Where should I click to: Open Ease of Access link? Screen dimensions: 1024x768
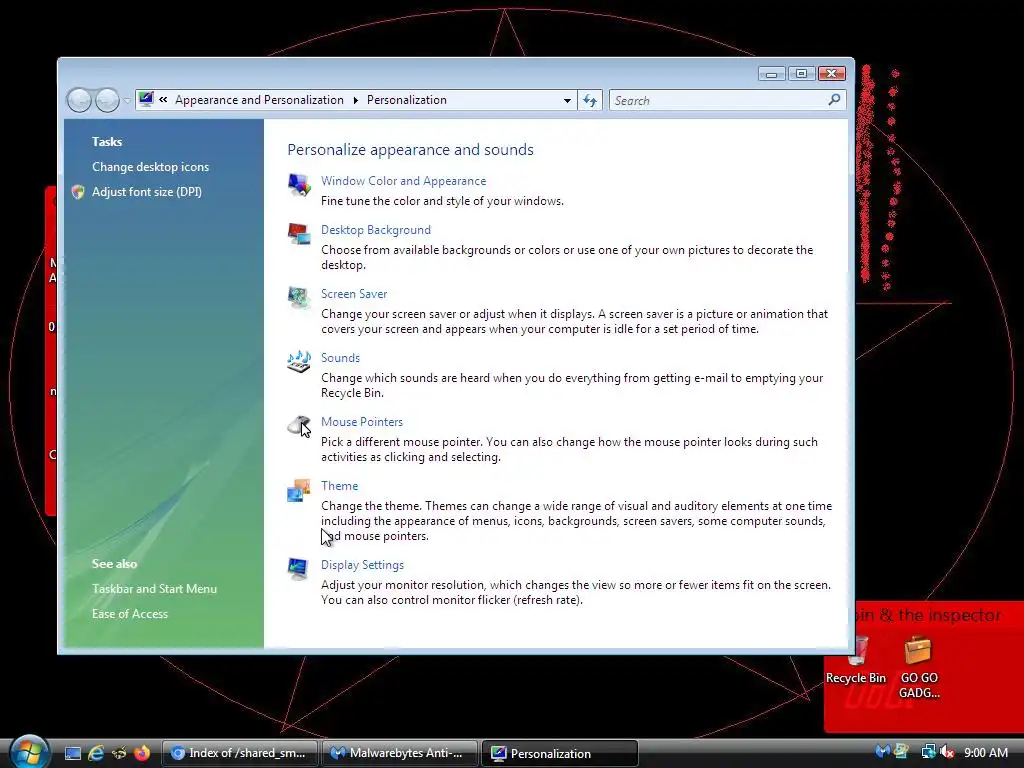coord(129,614)
